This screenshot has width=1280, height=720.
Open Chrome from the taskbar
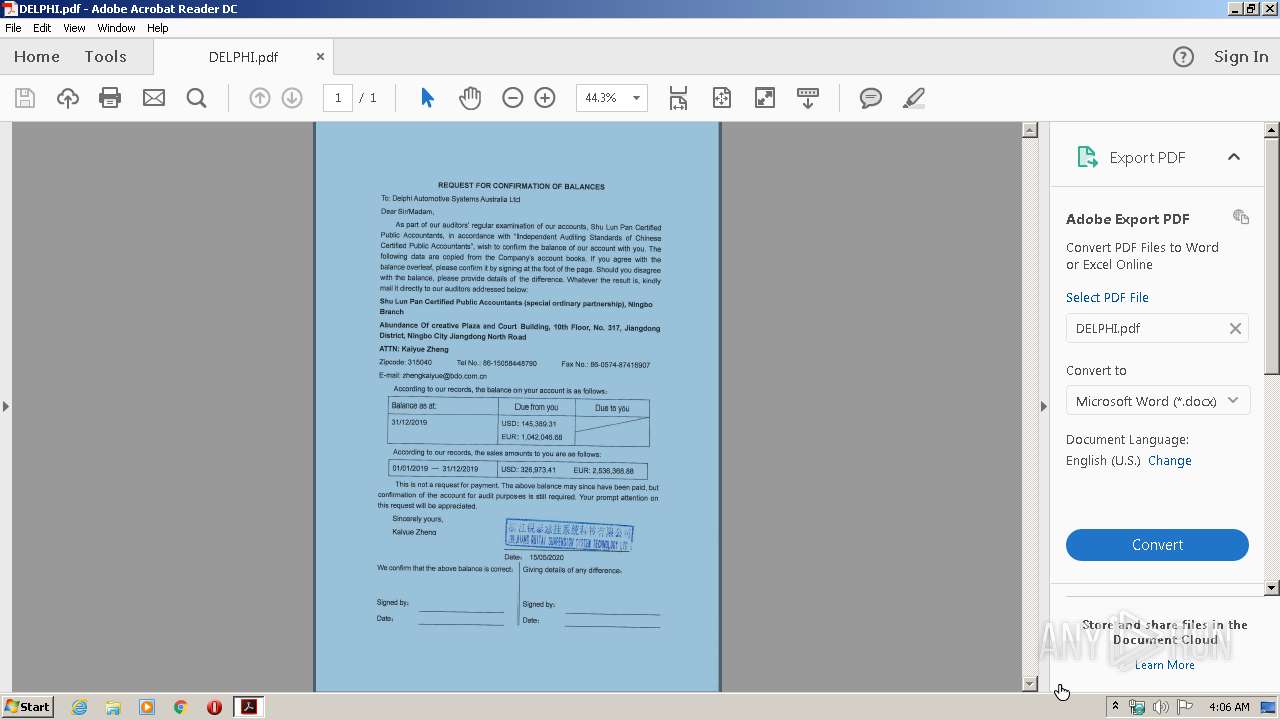point(181,707)
